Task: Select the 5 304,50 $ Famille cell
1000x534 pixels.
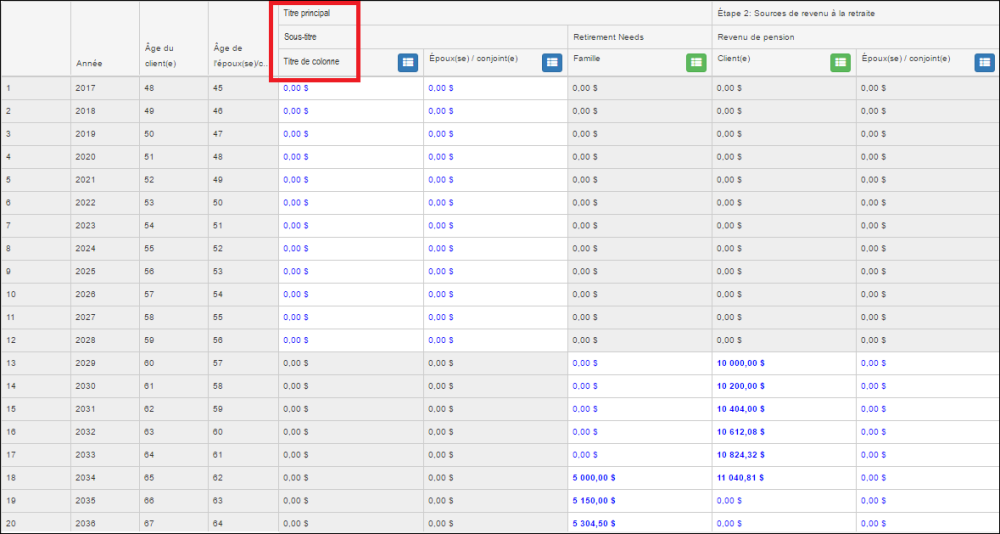Action: tap(640, 523)
